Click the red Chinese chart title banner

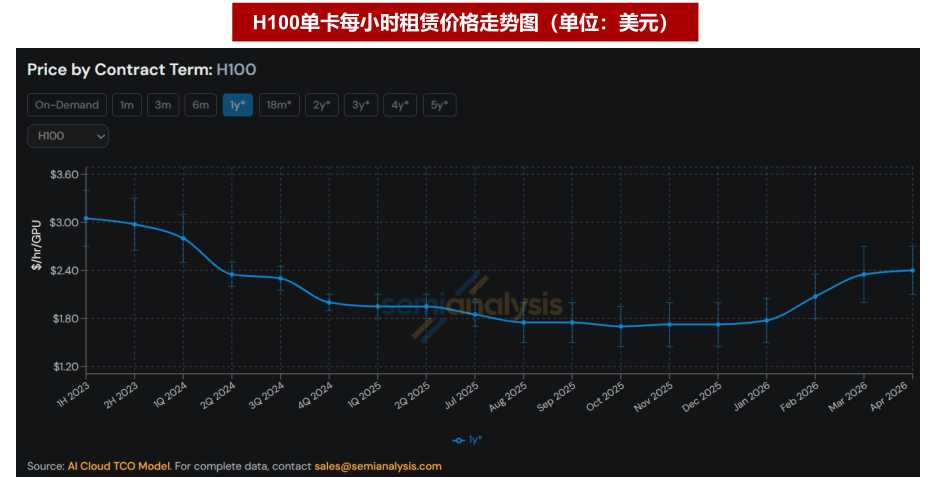click(x=465, y=22)
